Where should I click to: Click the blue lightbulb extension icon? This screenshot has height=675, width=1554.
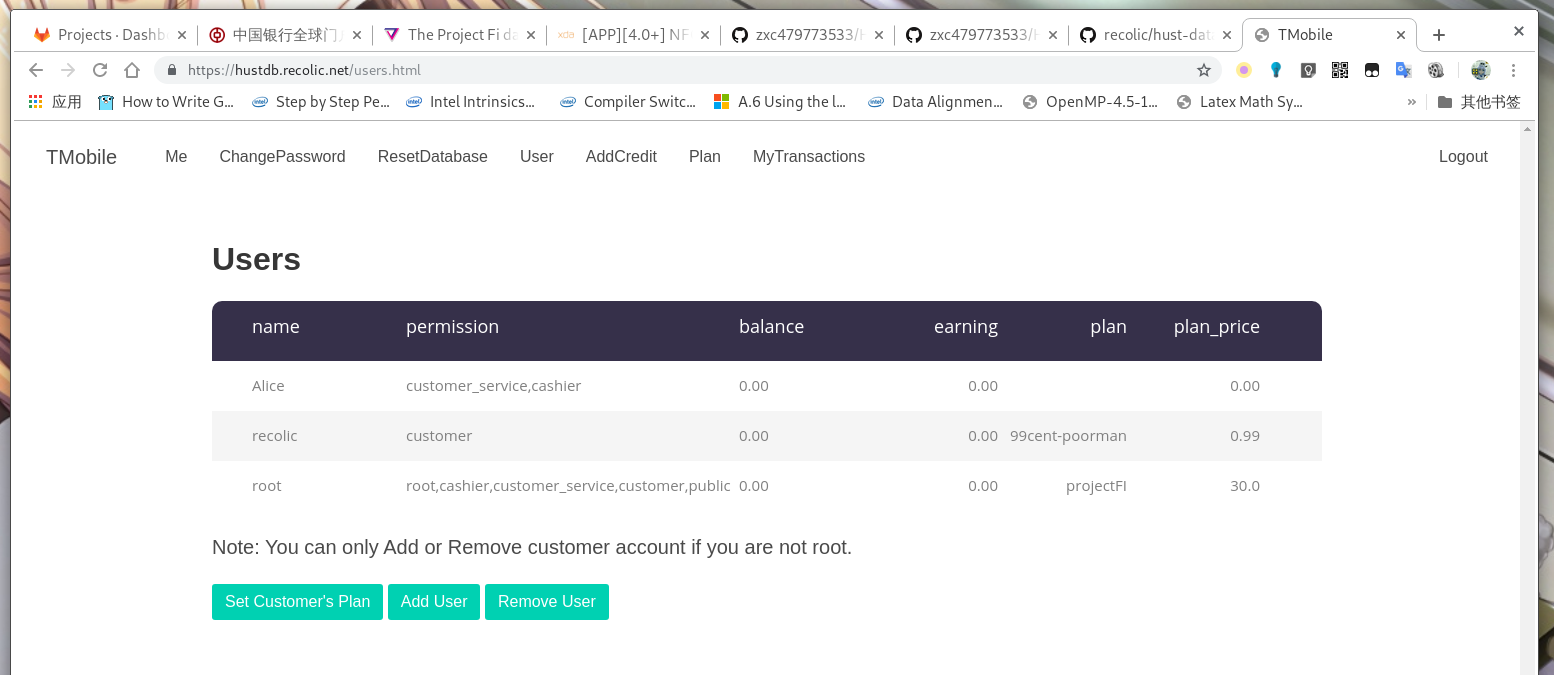click(x=1276, y=70)
